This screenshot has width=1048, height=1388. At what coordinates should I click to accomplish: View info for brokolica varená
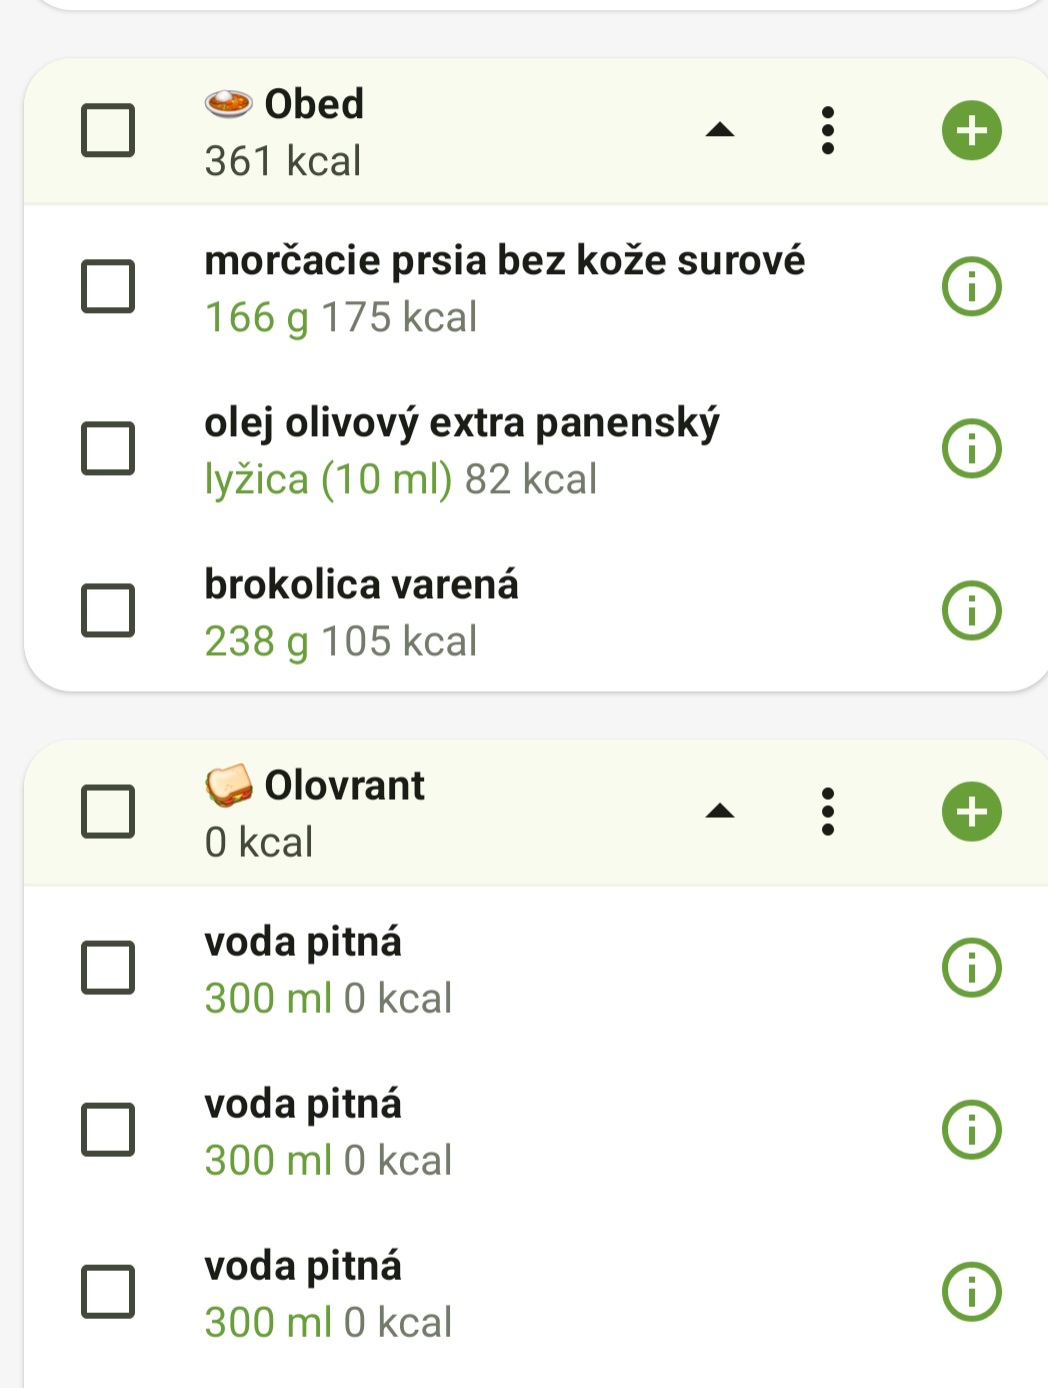(x=971, y=610)
